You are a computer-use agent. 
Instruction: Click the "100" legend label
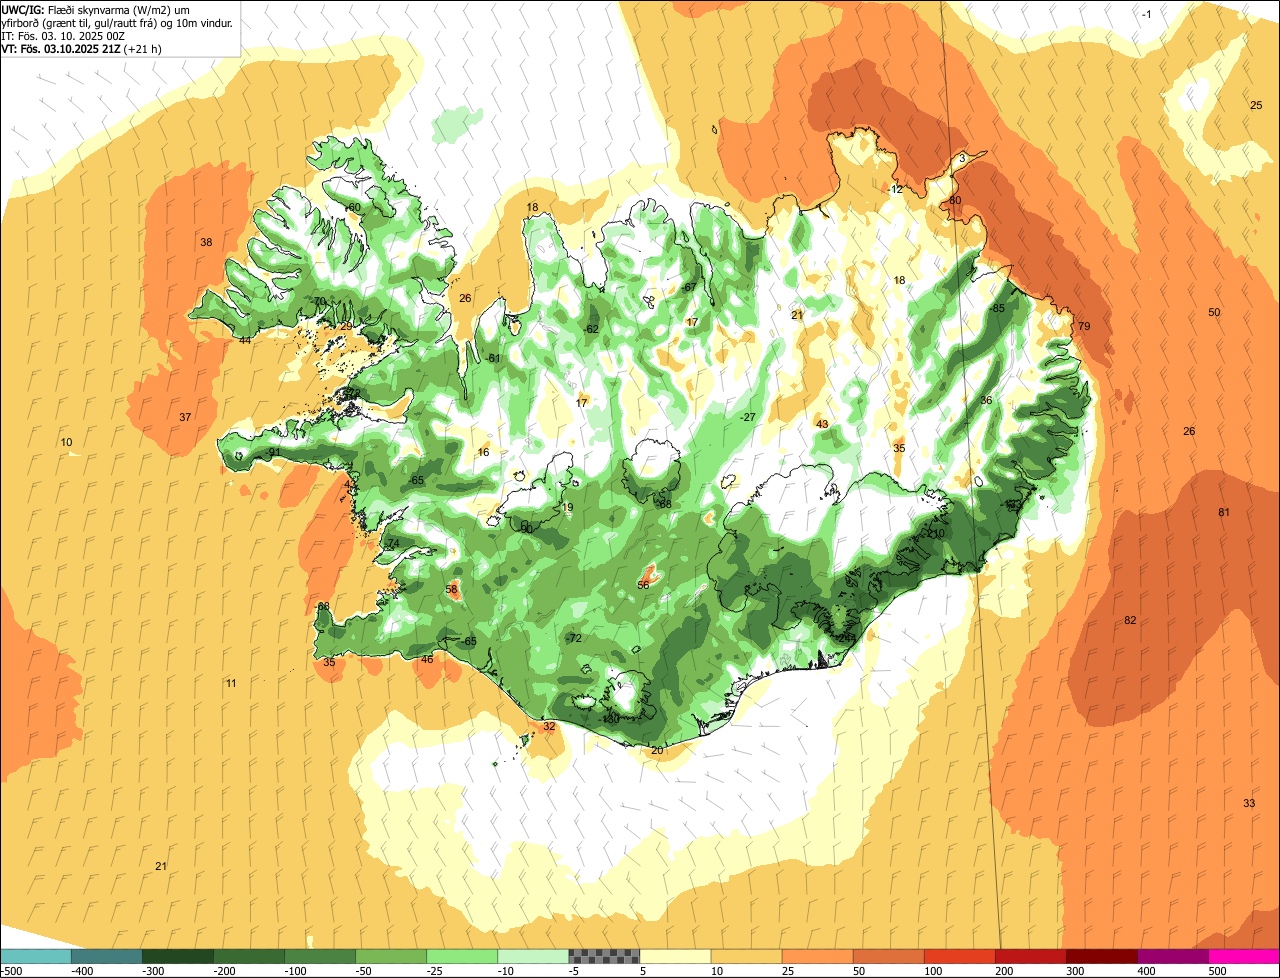click(x=934, y=970)
